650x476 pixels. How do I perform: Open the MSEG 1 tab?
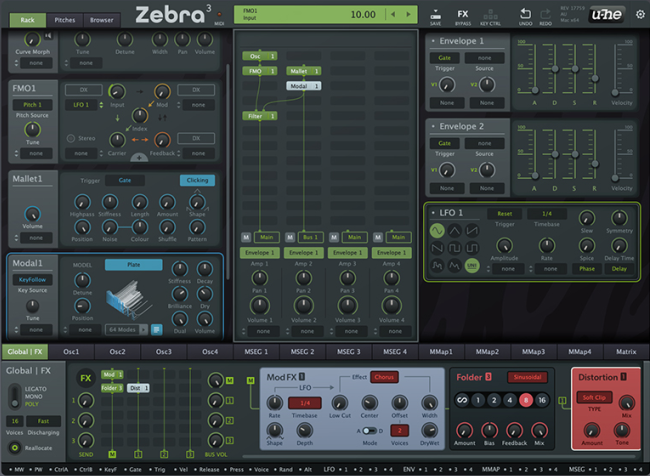click(256, 352)
